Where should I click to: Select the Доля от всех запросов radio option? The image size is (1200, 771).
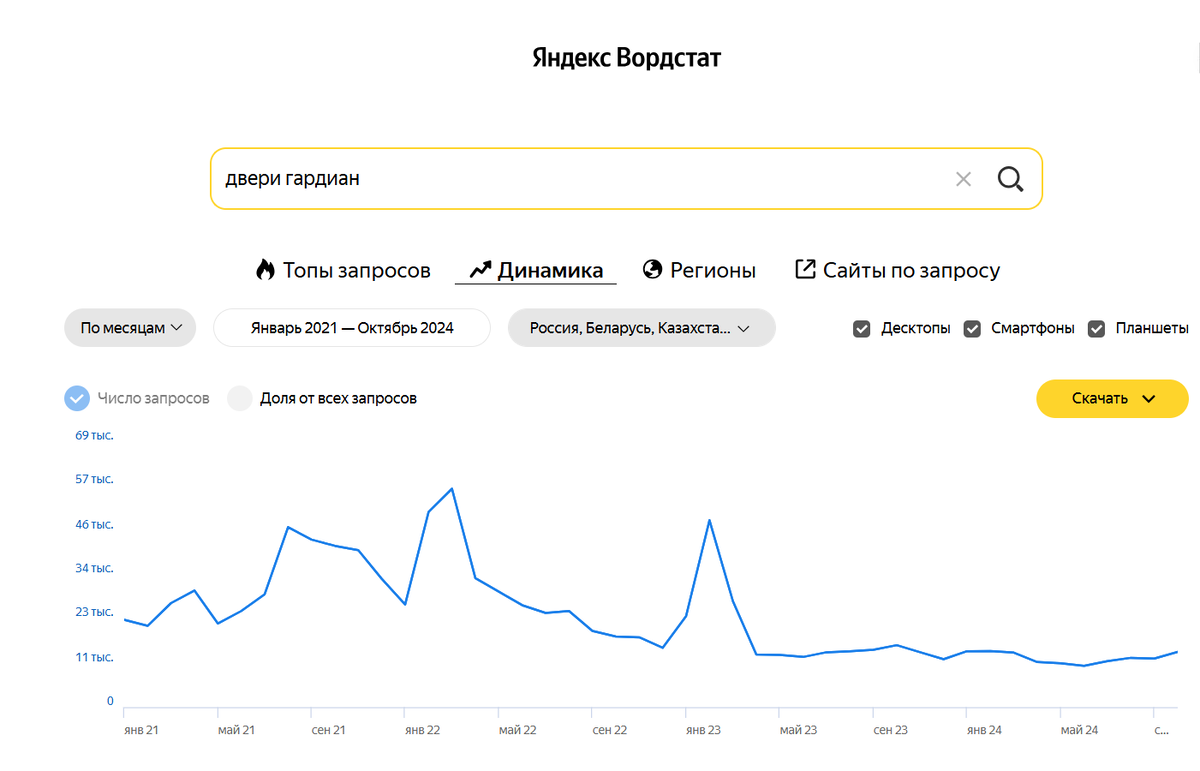click(x=240, y=398)
